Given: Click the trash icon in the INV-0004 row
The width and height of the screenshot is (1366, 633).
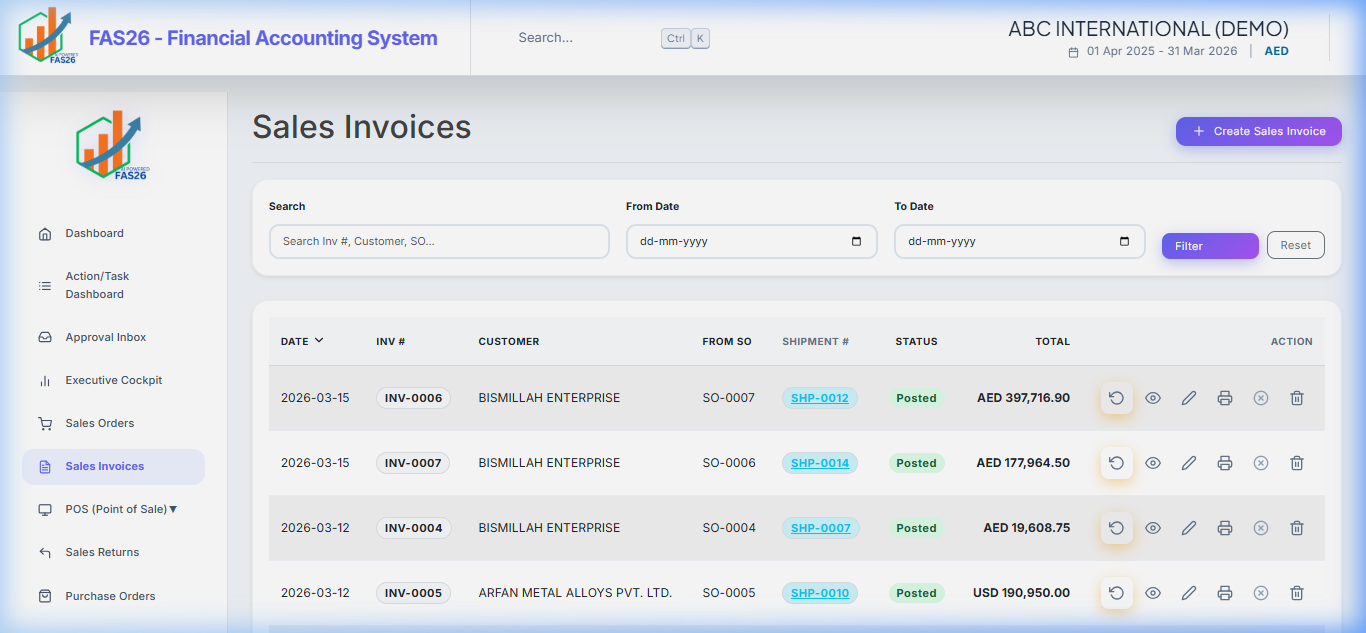Looking at the screenshot, I should [x=1297, y=528].
